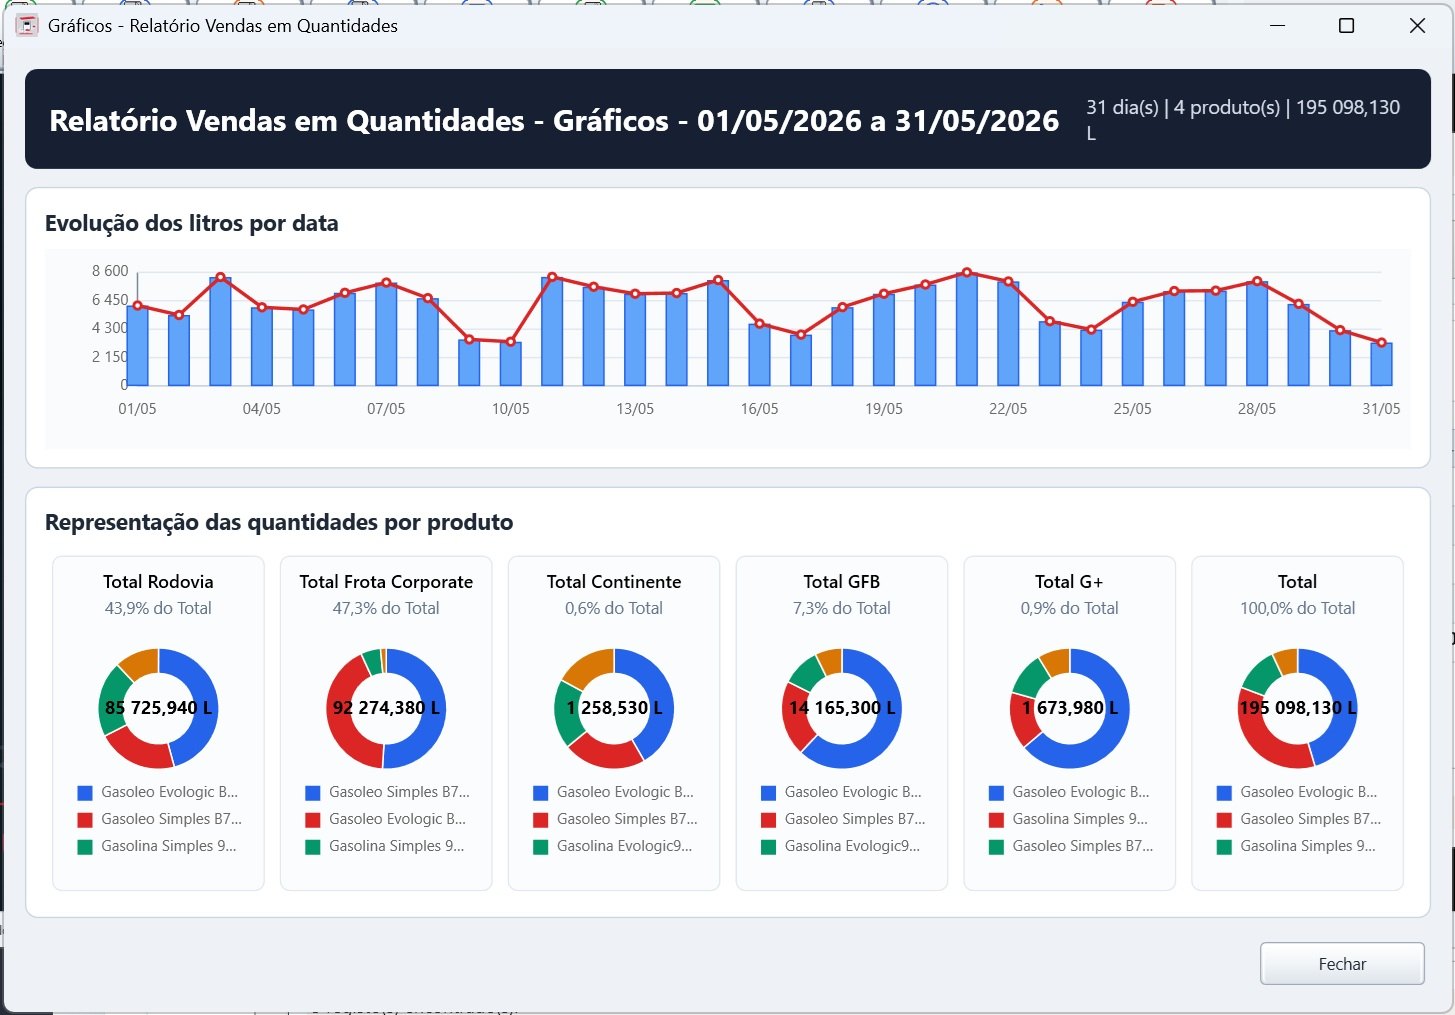This screenshot has height=1015, width=1455.
Task: Click 'Gasoleo Simples B7...' legend text under Frota Corporate
Action: [x=399, y=792]
